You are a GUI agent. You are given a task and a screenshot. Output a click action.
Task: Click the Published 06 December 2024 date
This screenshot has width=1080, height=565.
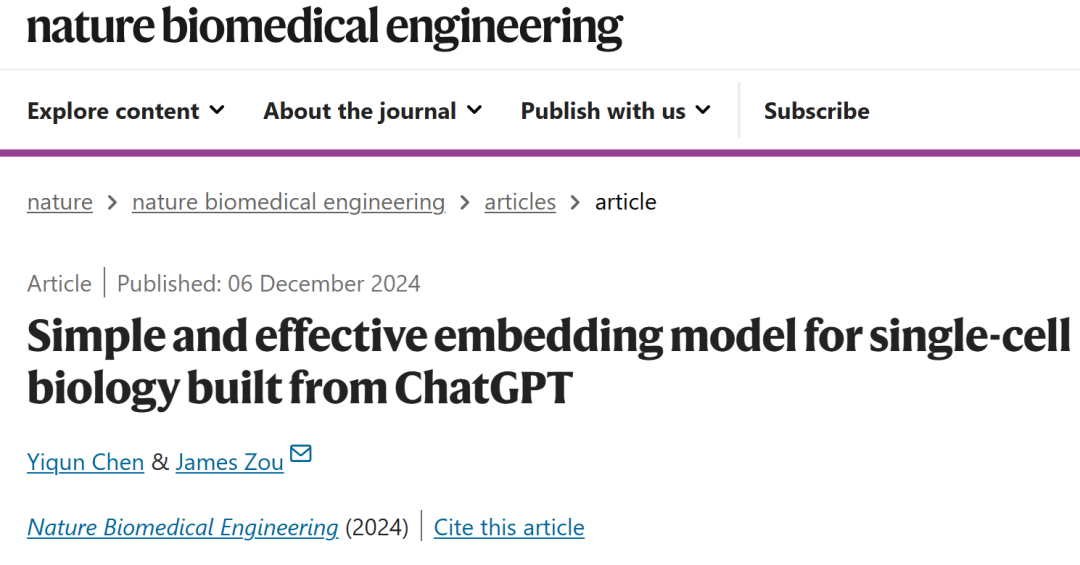[269, 283]
